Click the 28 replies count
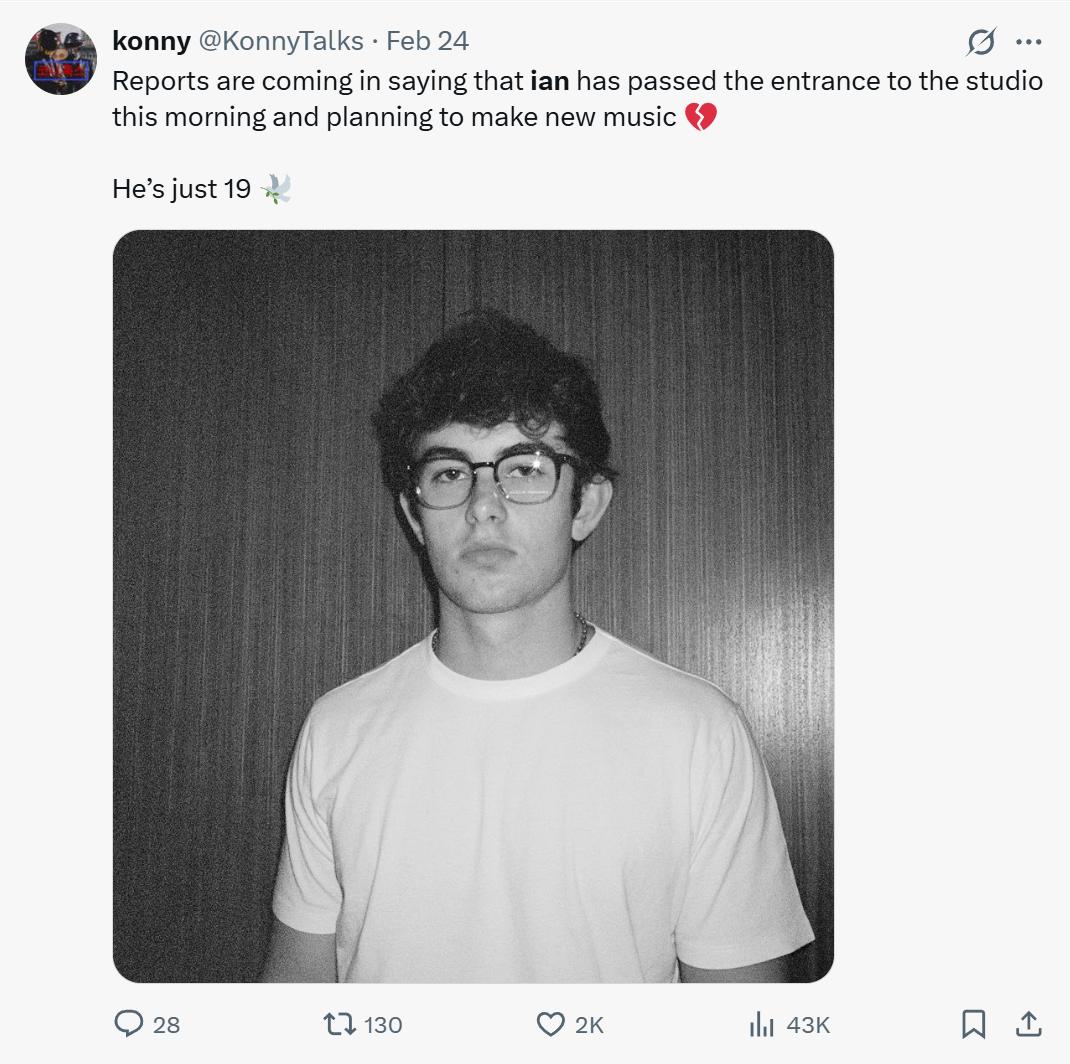1070x1064 pixels. [x=167, y=1025]
